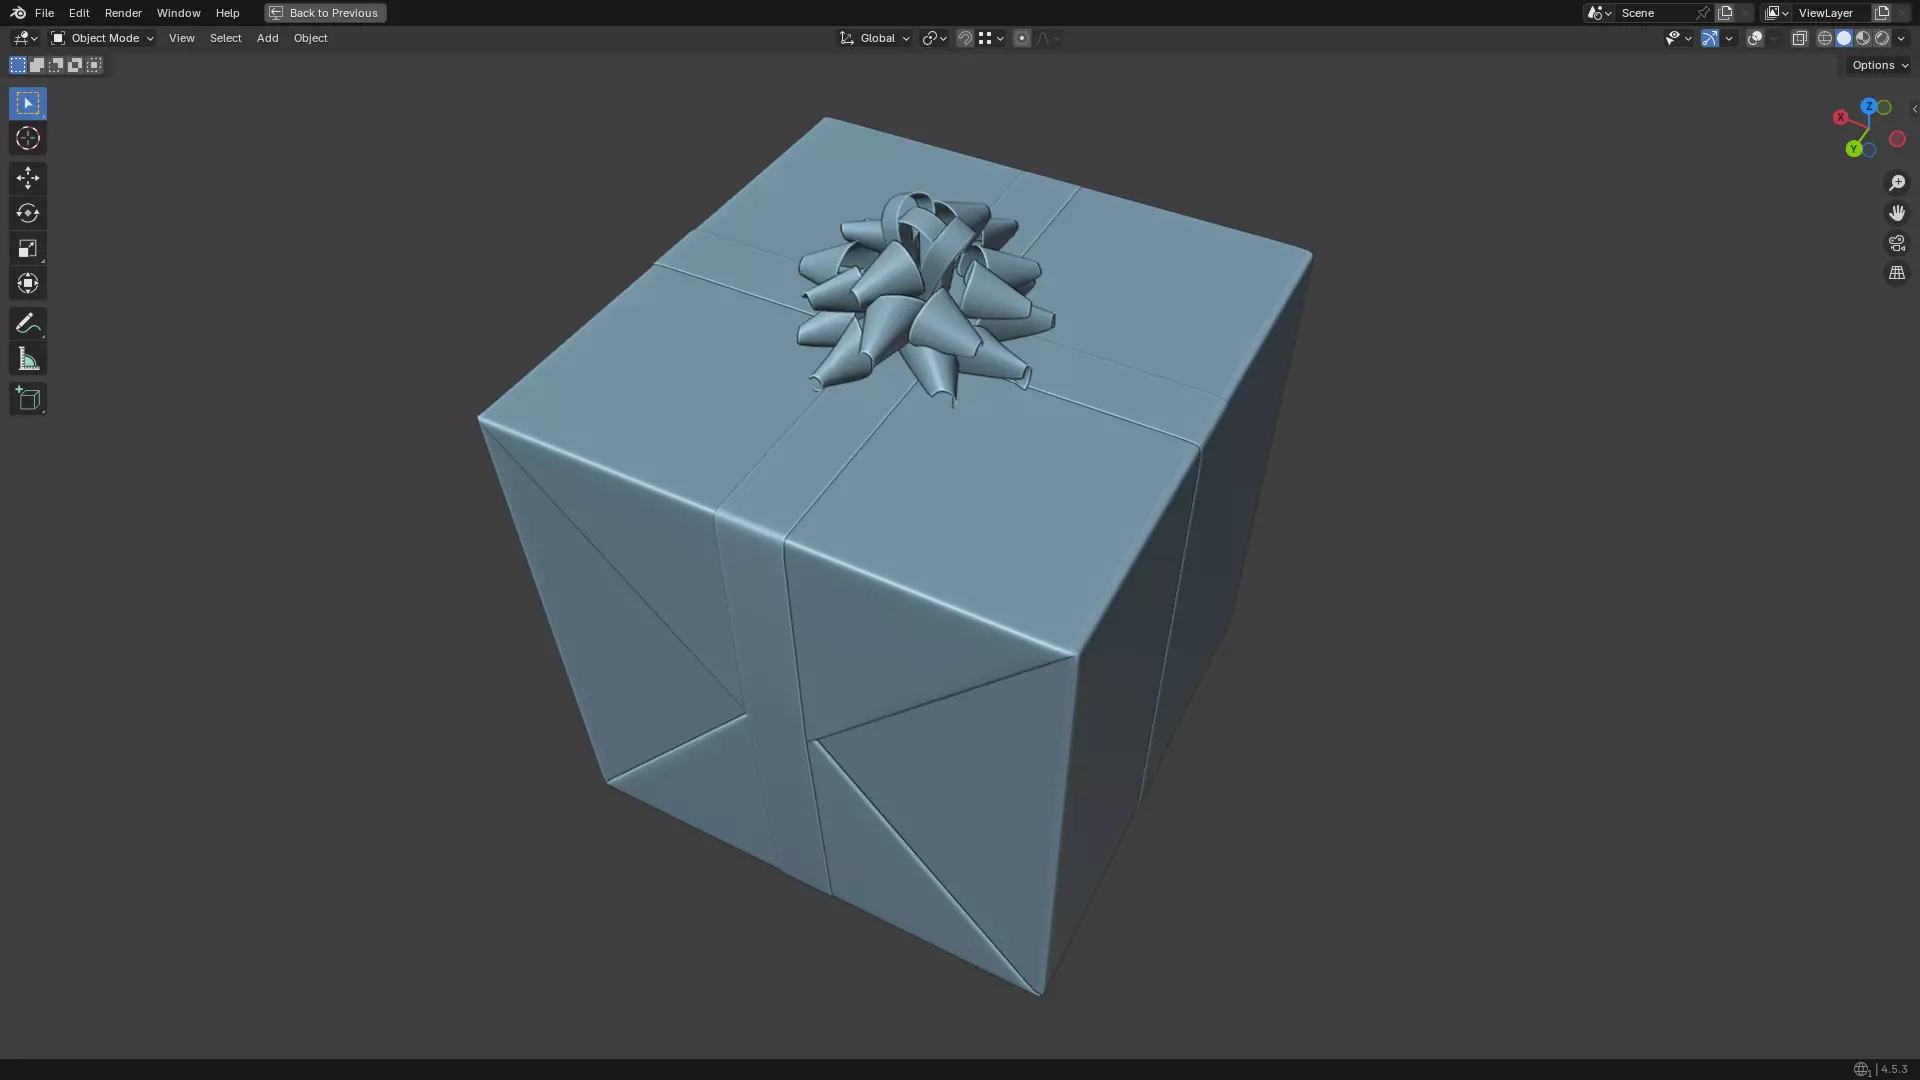Open the snapping options dropdown
This screenshot has height=1080, width=1920.
(x=991, y=38)
